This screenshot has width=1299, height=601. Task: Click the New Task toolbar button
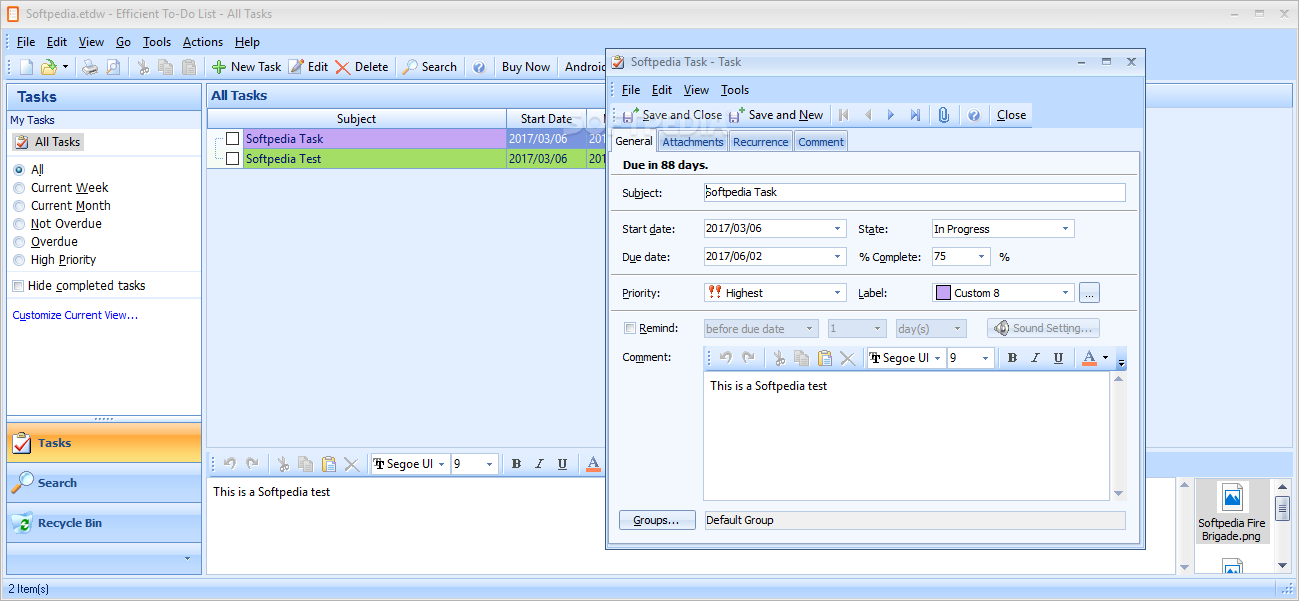tap(246, 67)
